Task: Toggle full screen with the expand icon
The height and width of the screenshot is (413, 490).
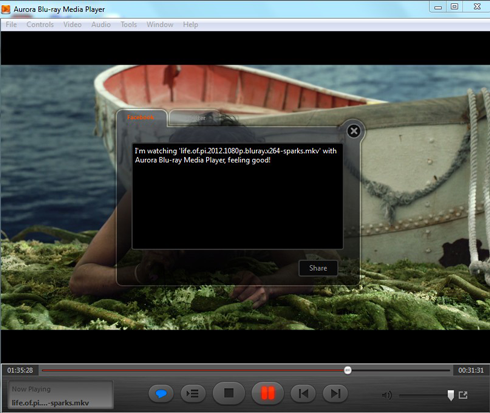Action: pyautogui.click(x=463, y=395)
